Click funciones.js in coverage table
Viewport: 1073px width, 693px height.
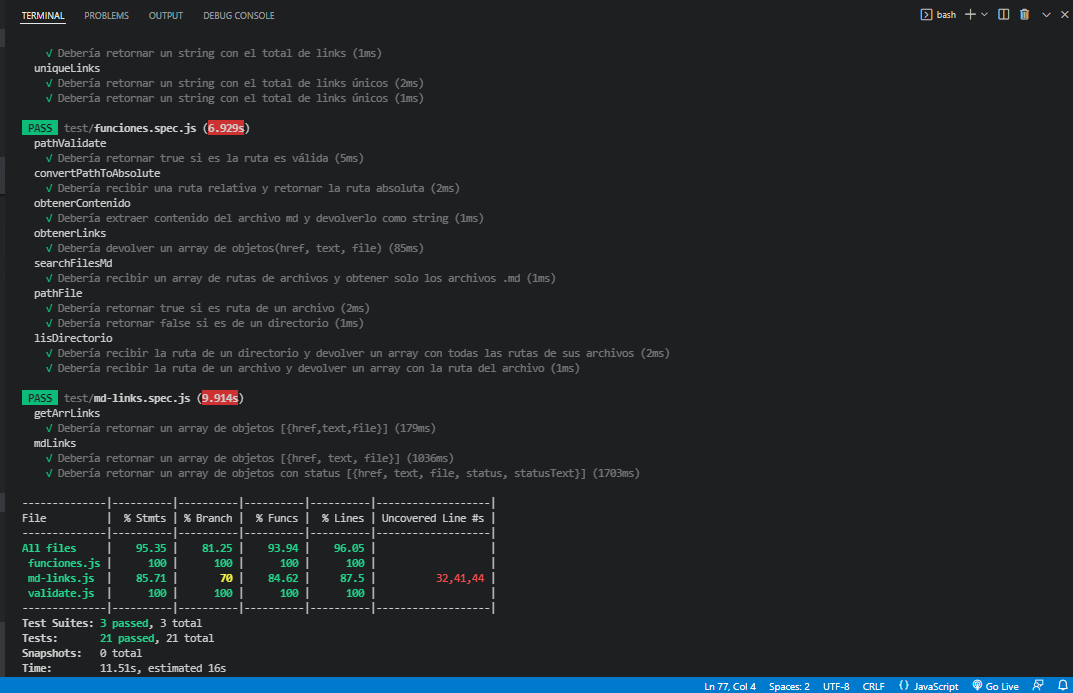coord(64,563)
